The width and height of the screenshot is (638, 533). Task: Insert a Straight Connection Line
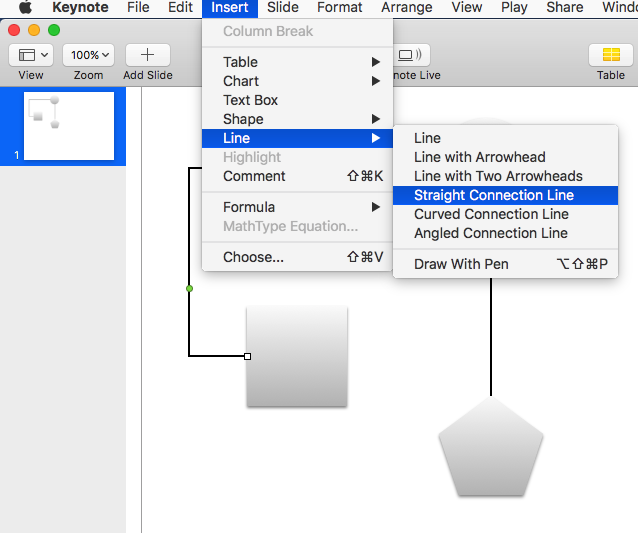click(505, 195)
